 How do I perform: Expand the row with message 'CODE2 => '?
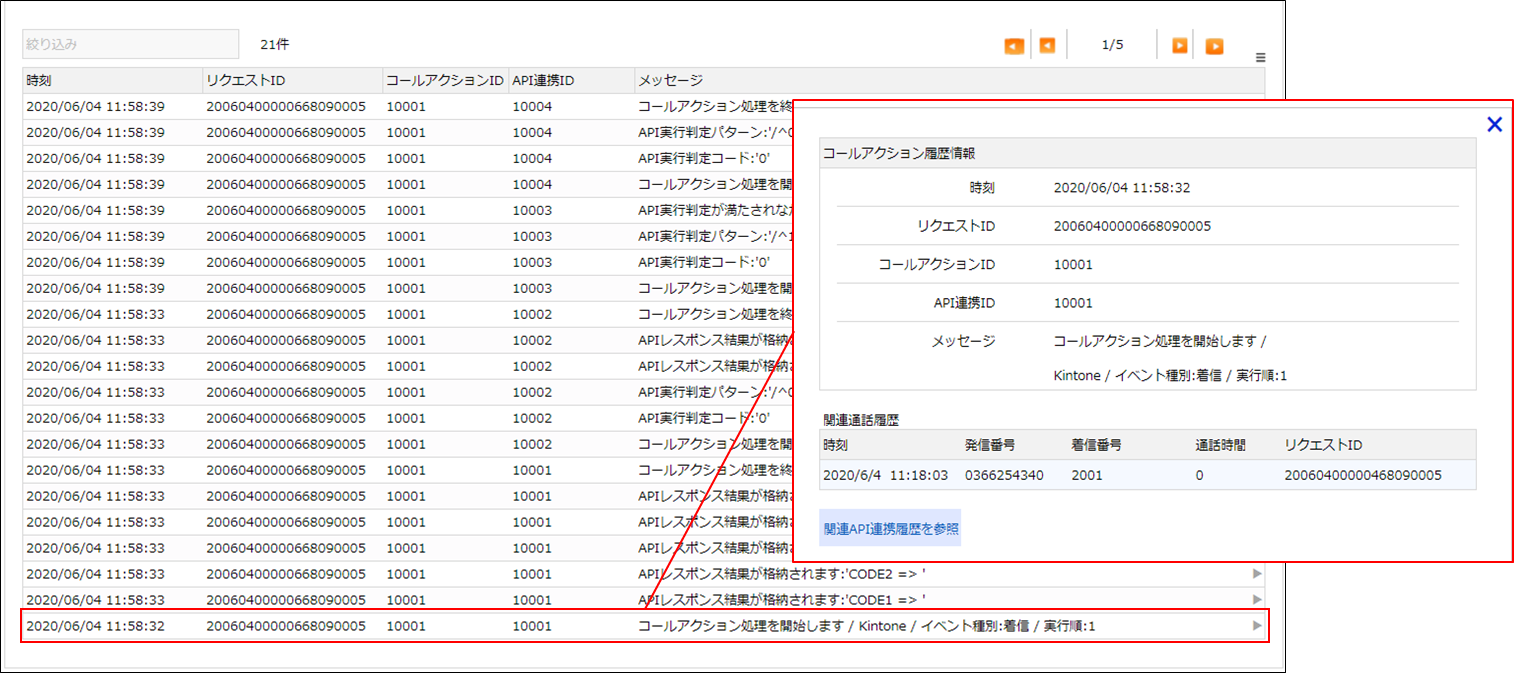click(x=1258, y=573)
